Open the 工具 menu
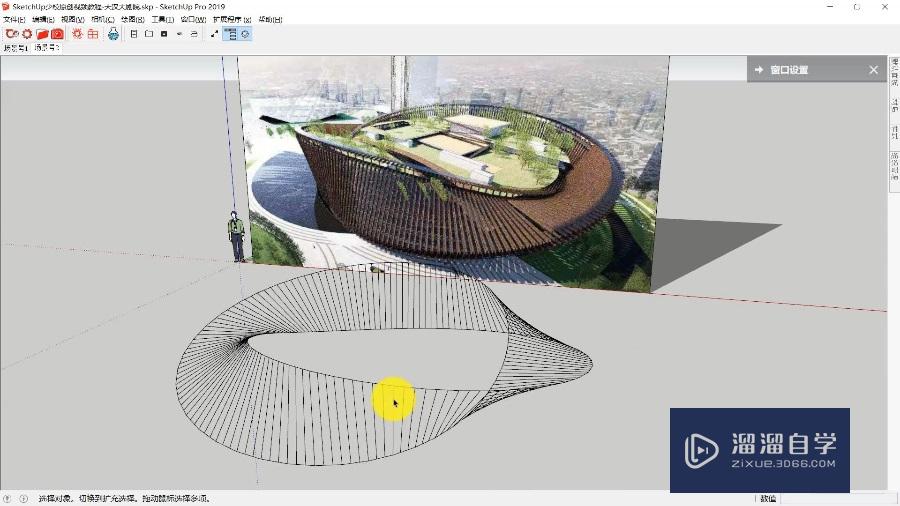 pos(162,19)
